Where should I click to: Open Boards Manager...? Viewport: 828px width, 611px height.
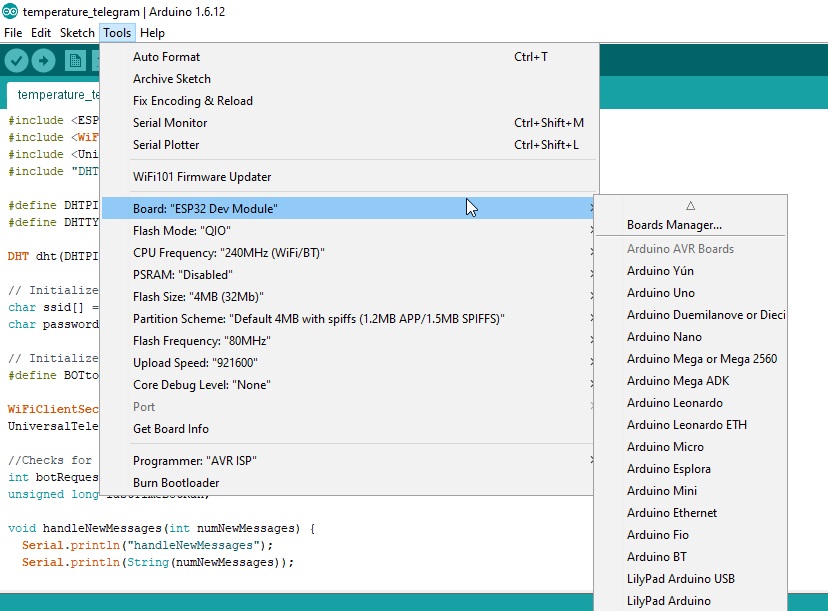pos(691,225)
